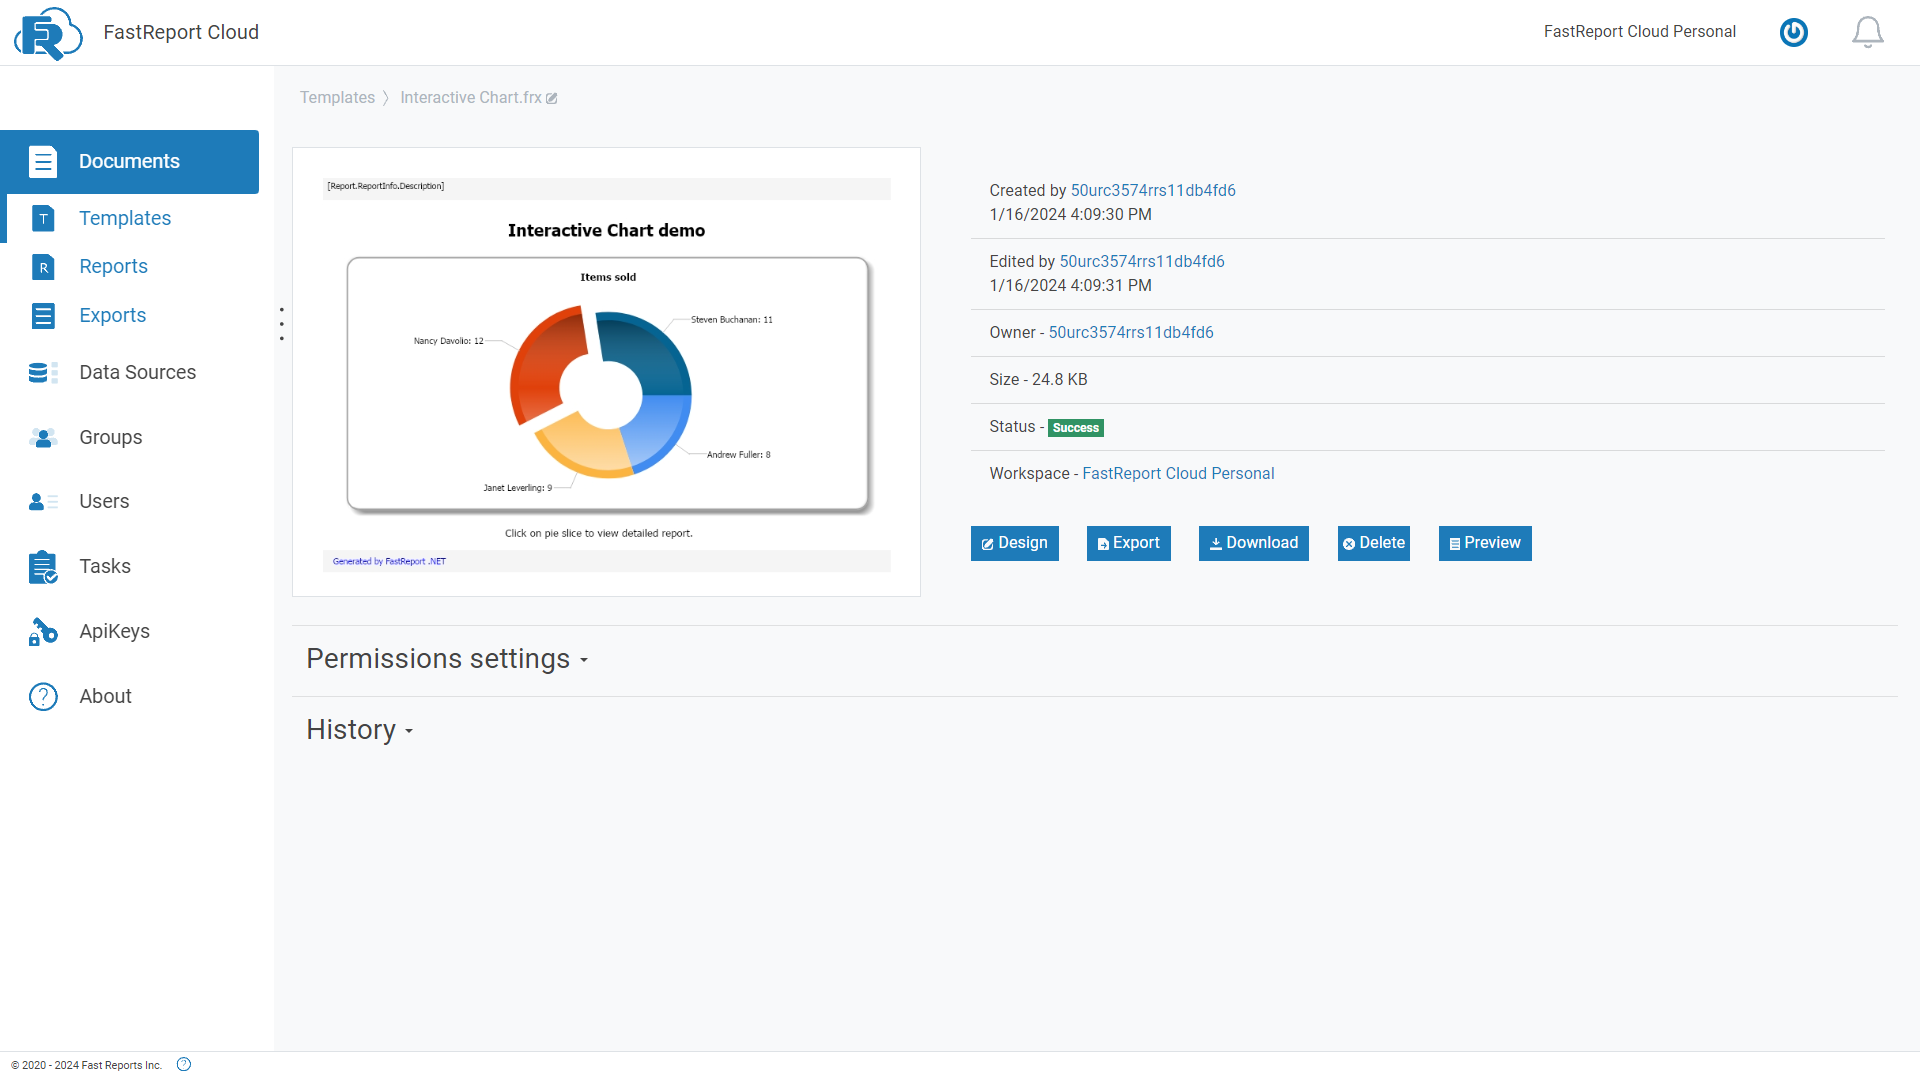Screen dimensions: 1920x1080
Task: Click the Success status badge
Action: (x=1075, y=427)
